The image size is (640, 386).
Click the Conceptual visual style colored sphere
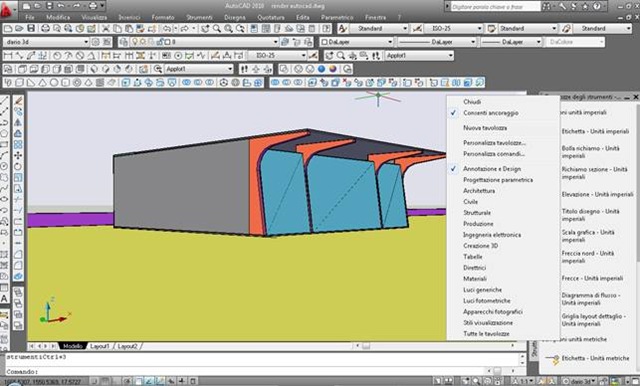(x=333, y=69)
